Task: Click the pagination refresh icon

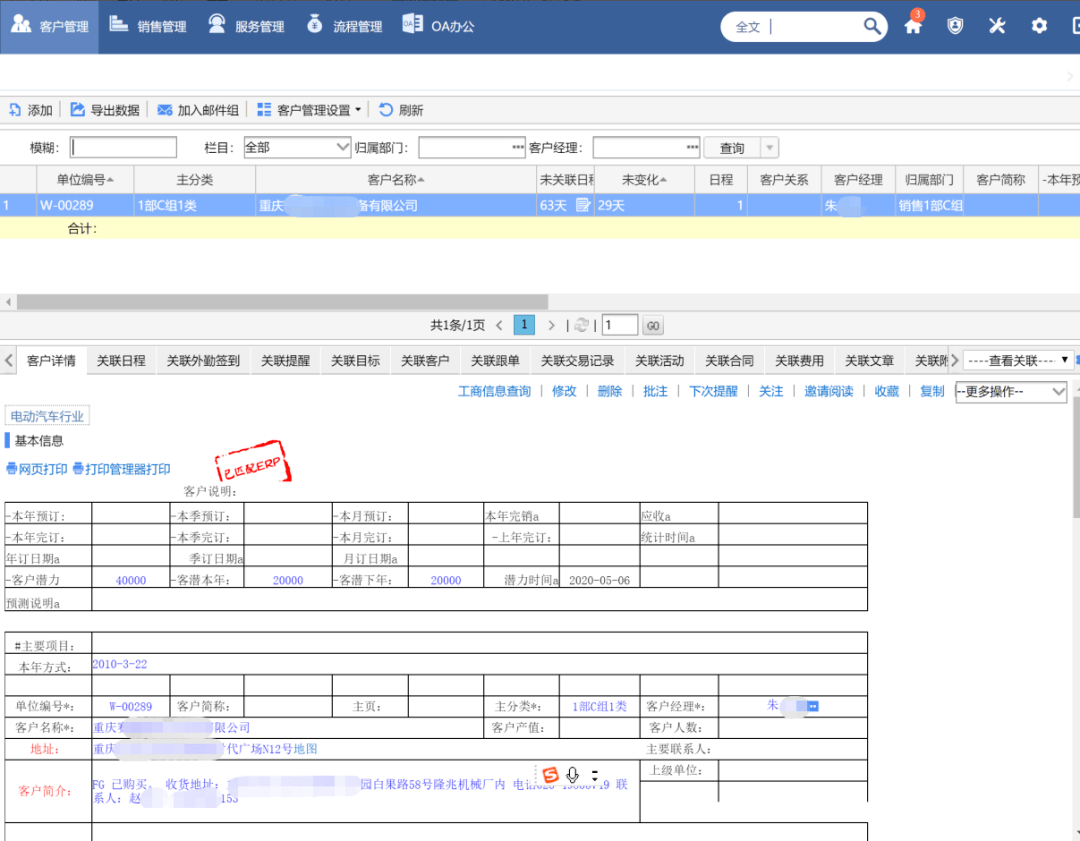Action: (581, 325)
